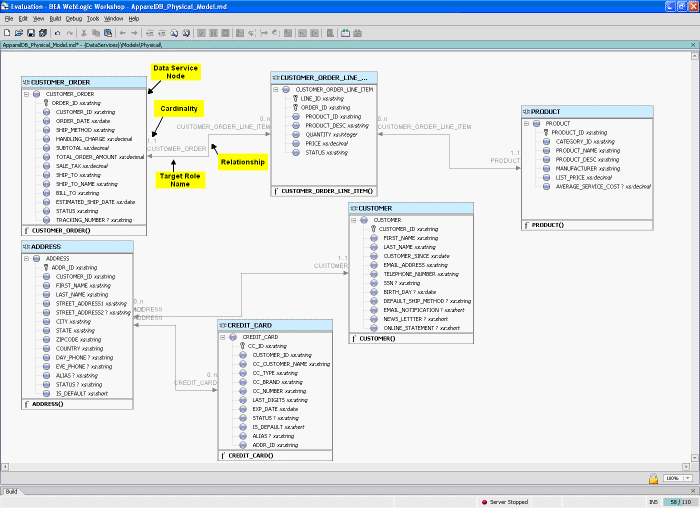Click the Save All toolbar icon
Viewport: 700px width, 508px height.
pos(43,33)
